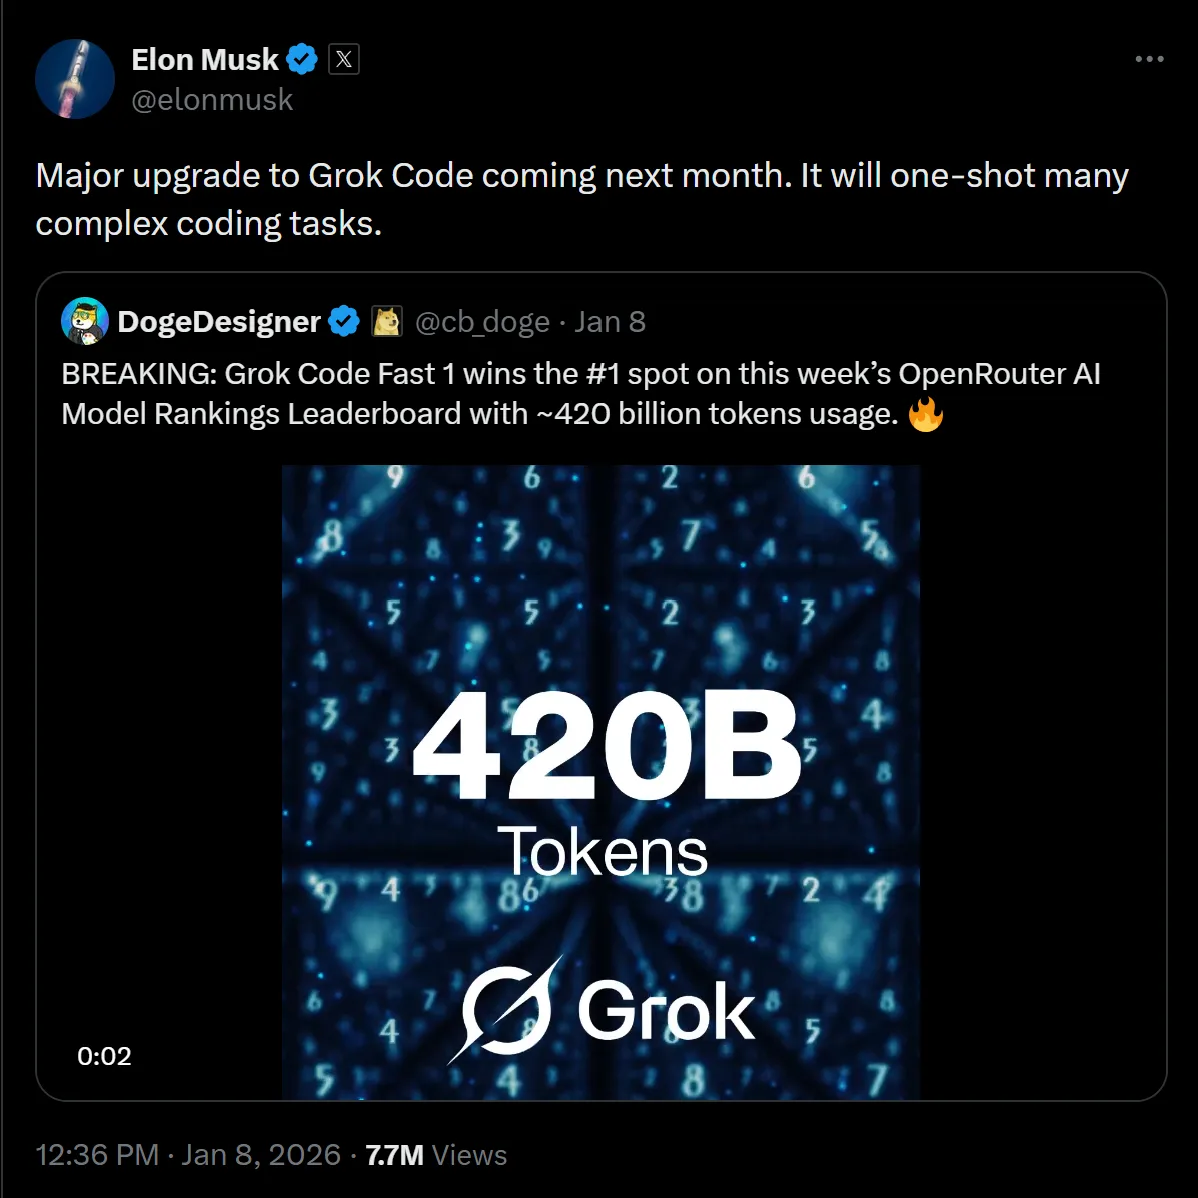Click Elon Musk's blue verified checkmark

[301, 58]
